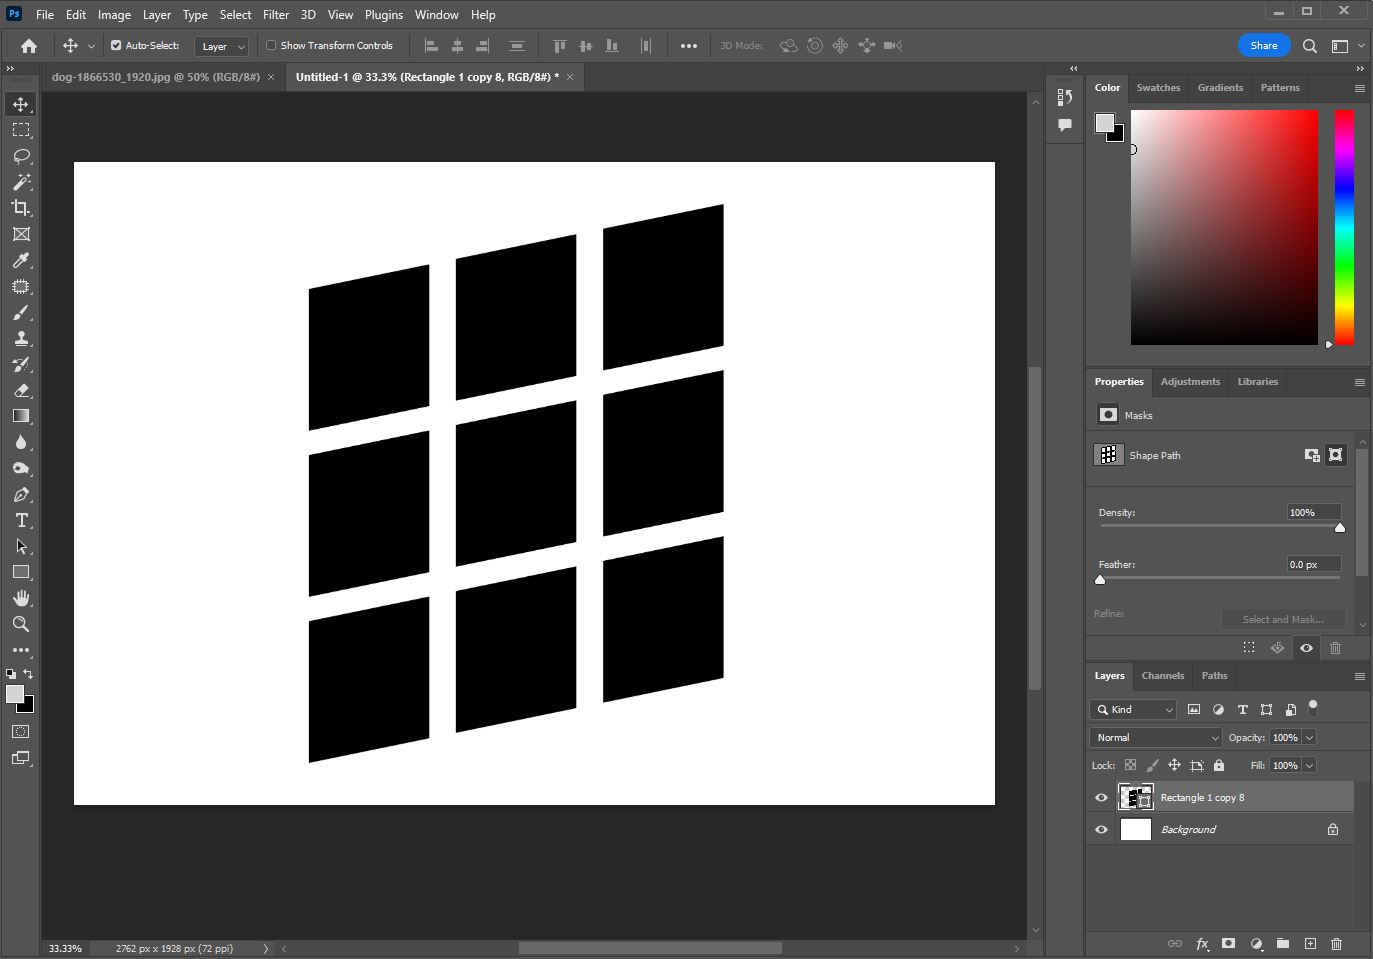Click the Background layer thumbnail
This screenshot has height=959, width=1373.
pos(1136,830)
